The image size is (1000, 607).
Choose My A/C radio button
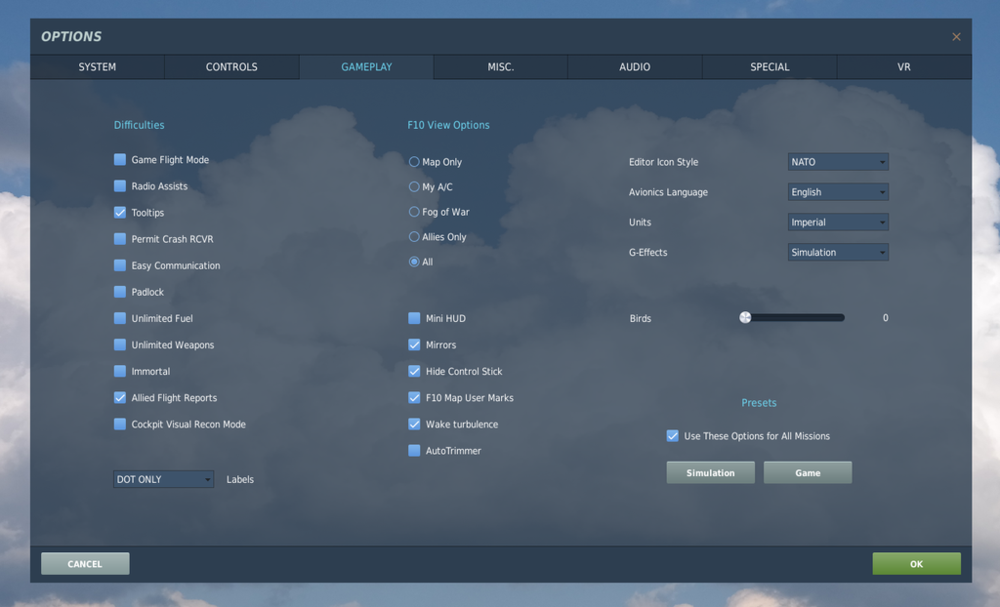414,187
